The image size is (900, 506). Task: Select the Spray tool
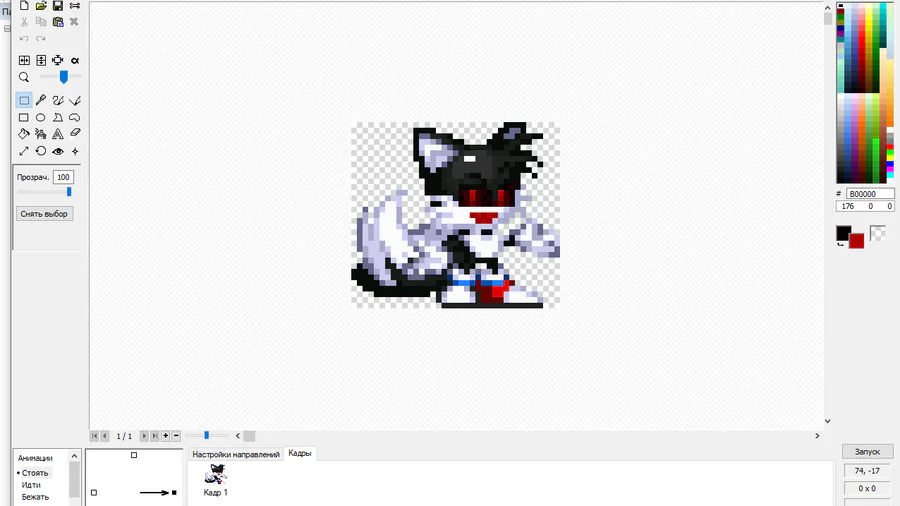tap(41, 134)
